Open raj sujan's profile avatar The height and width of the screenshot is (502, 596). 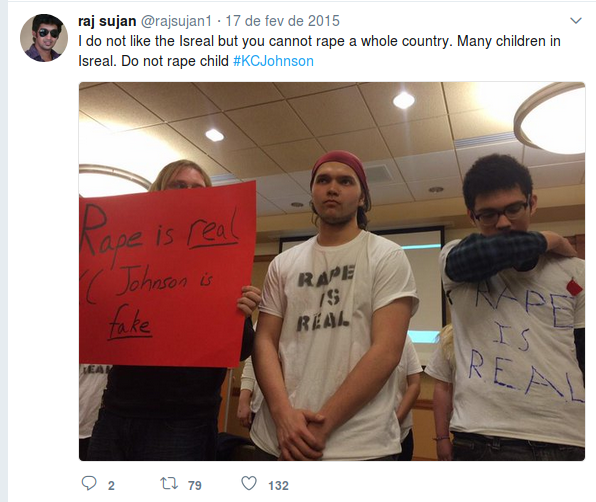pos(44,38)
